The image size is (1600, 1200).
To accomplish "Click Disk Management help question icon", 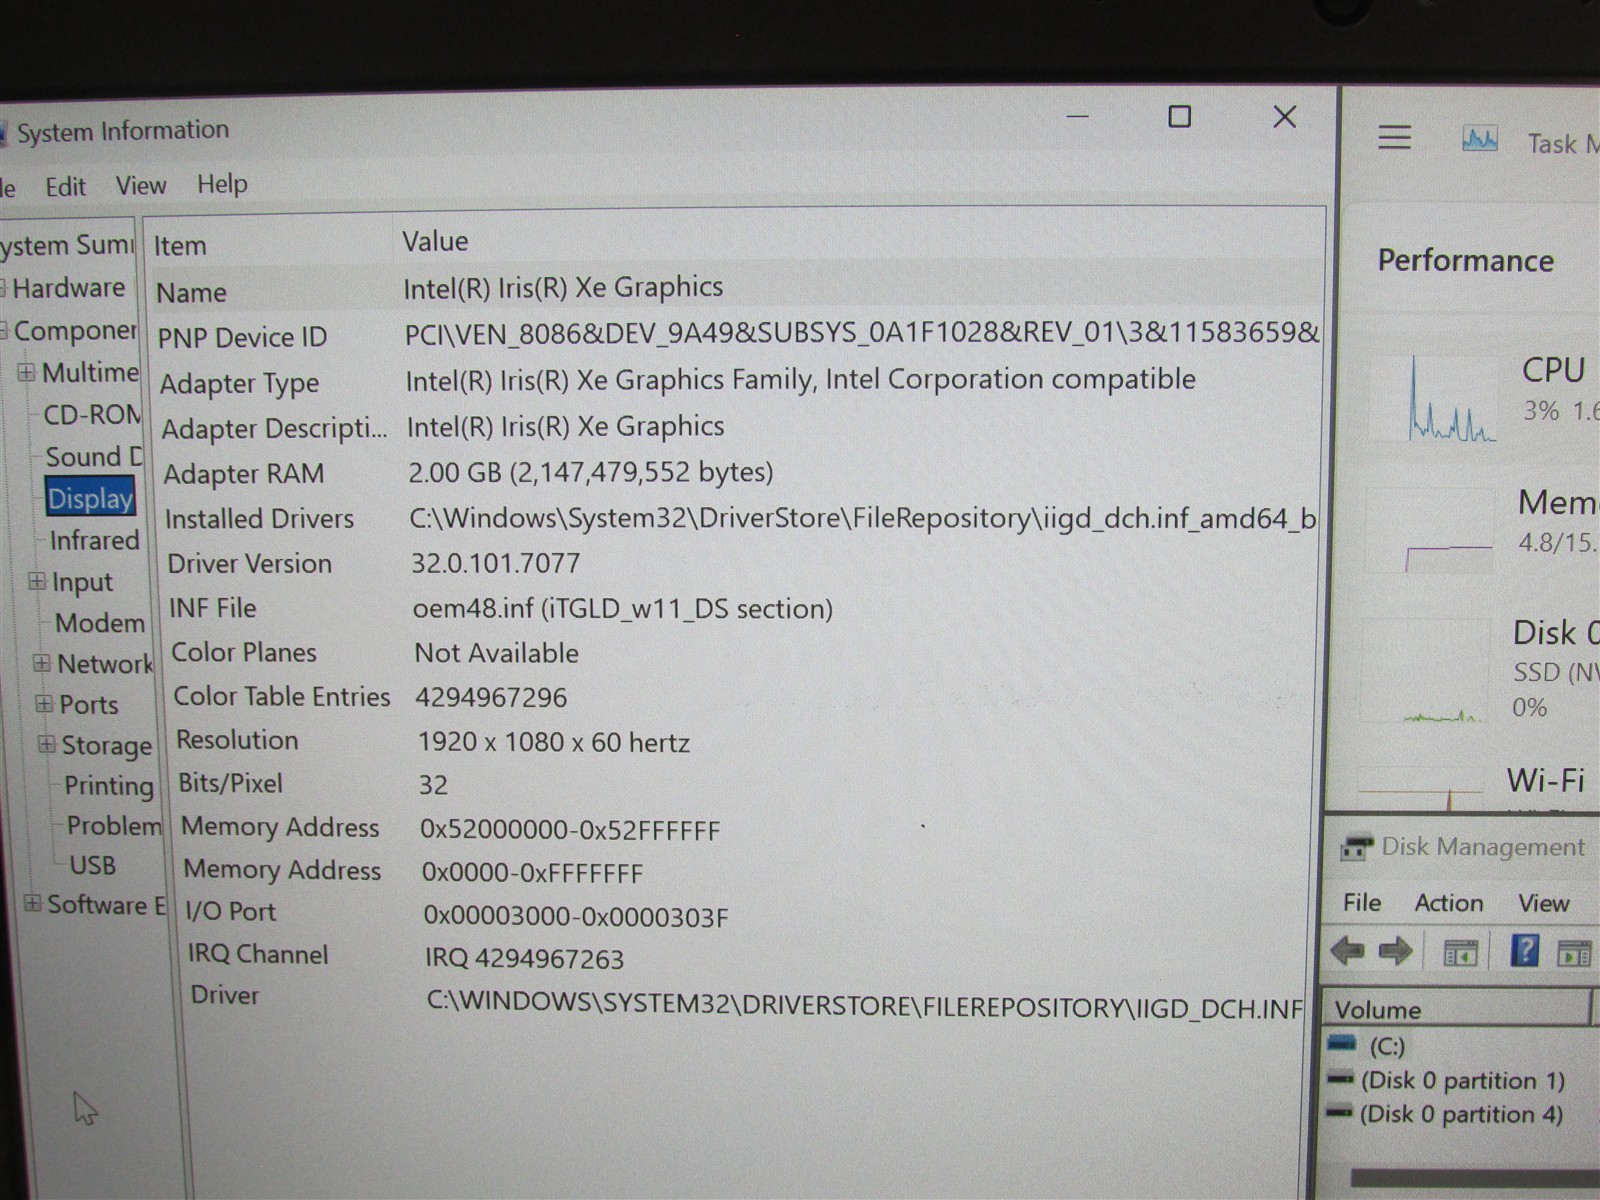I will [x=1524, y=950].
